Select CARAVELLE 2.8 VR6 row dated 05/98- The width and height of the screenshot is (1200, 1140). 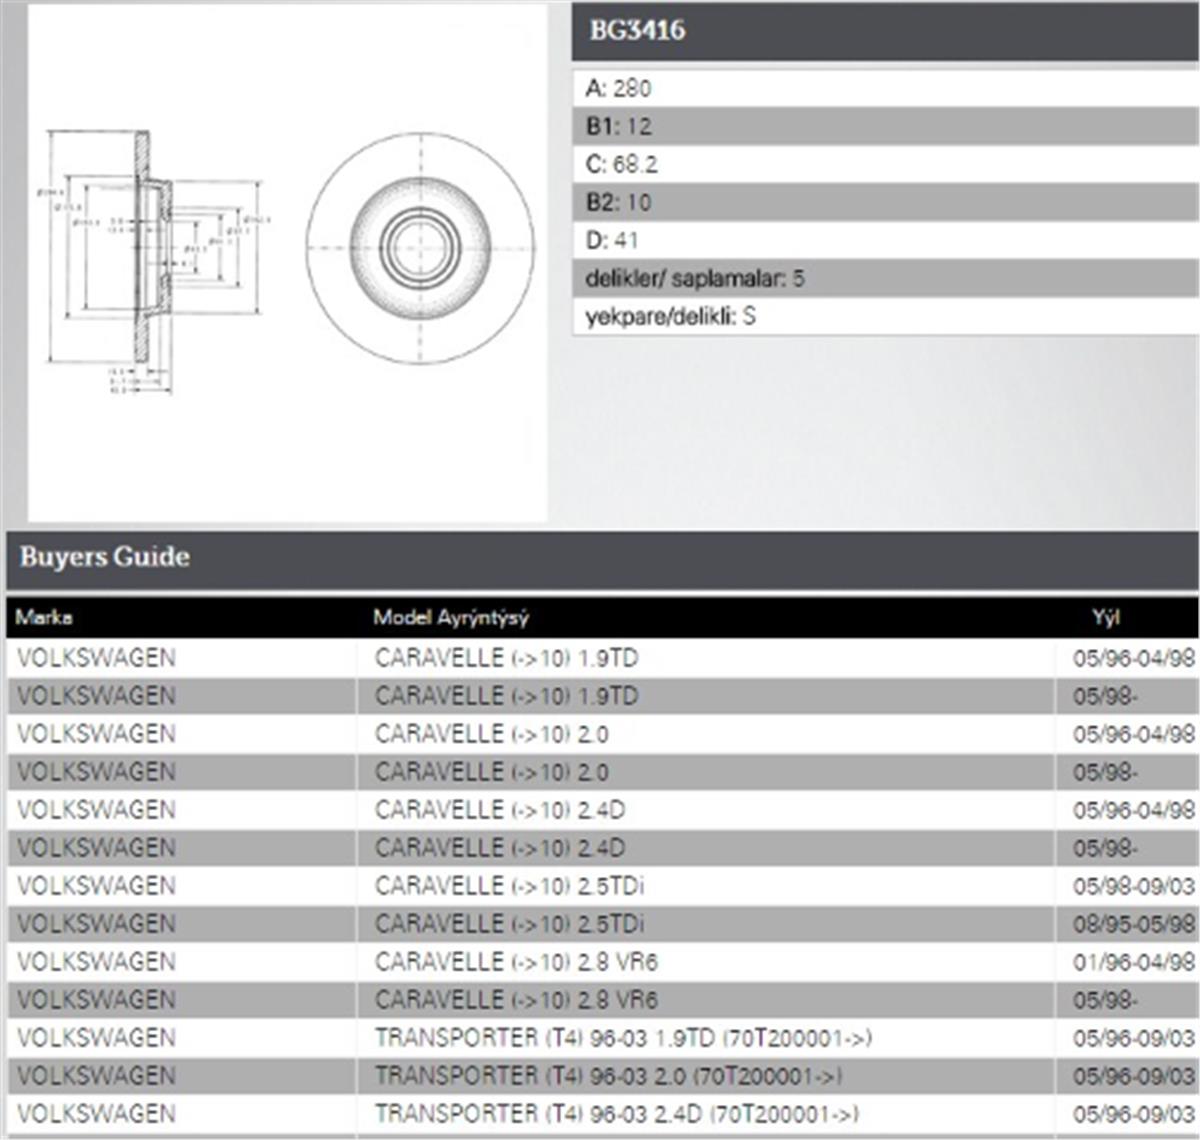tap(603, 1000)
